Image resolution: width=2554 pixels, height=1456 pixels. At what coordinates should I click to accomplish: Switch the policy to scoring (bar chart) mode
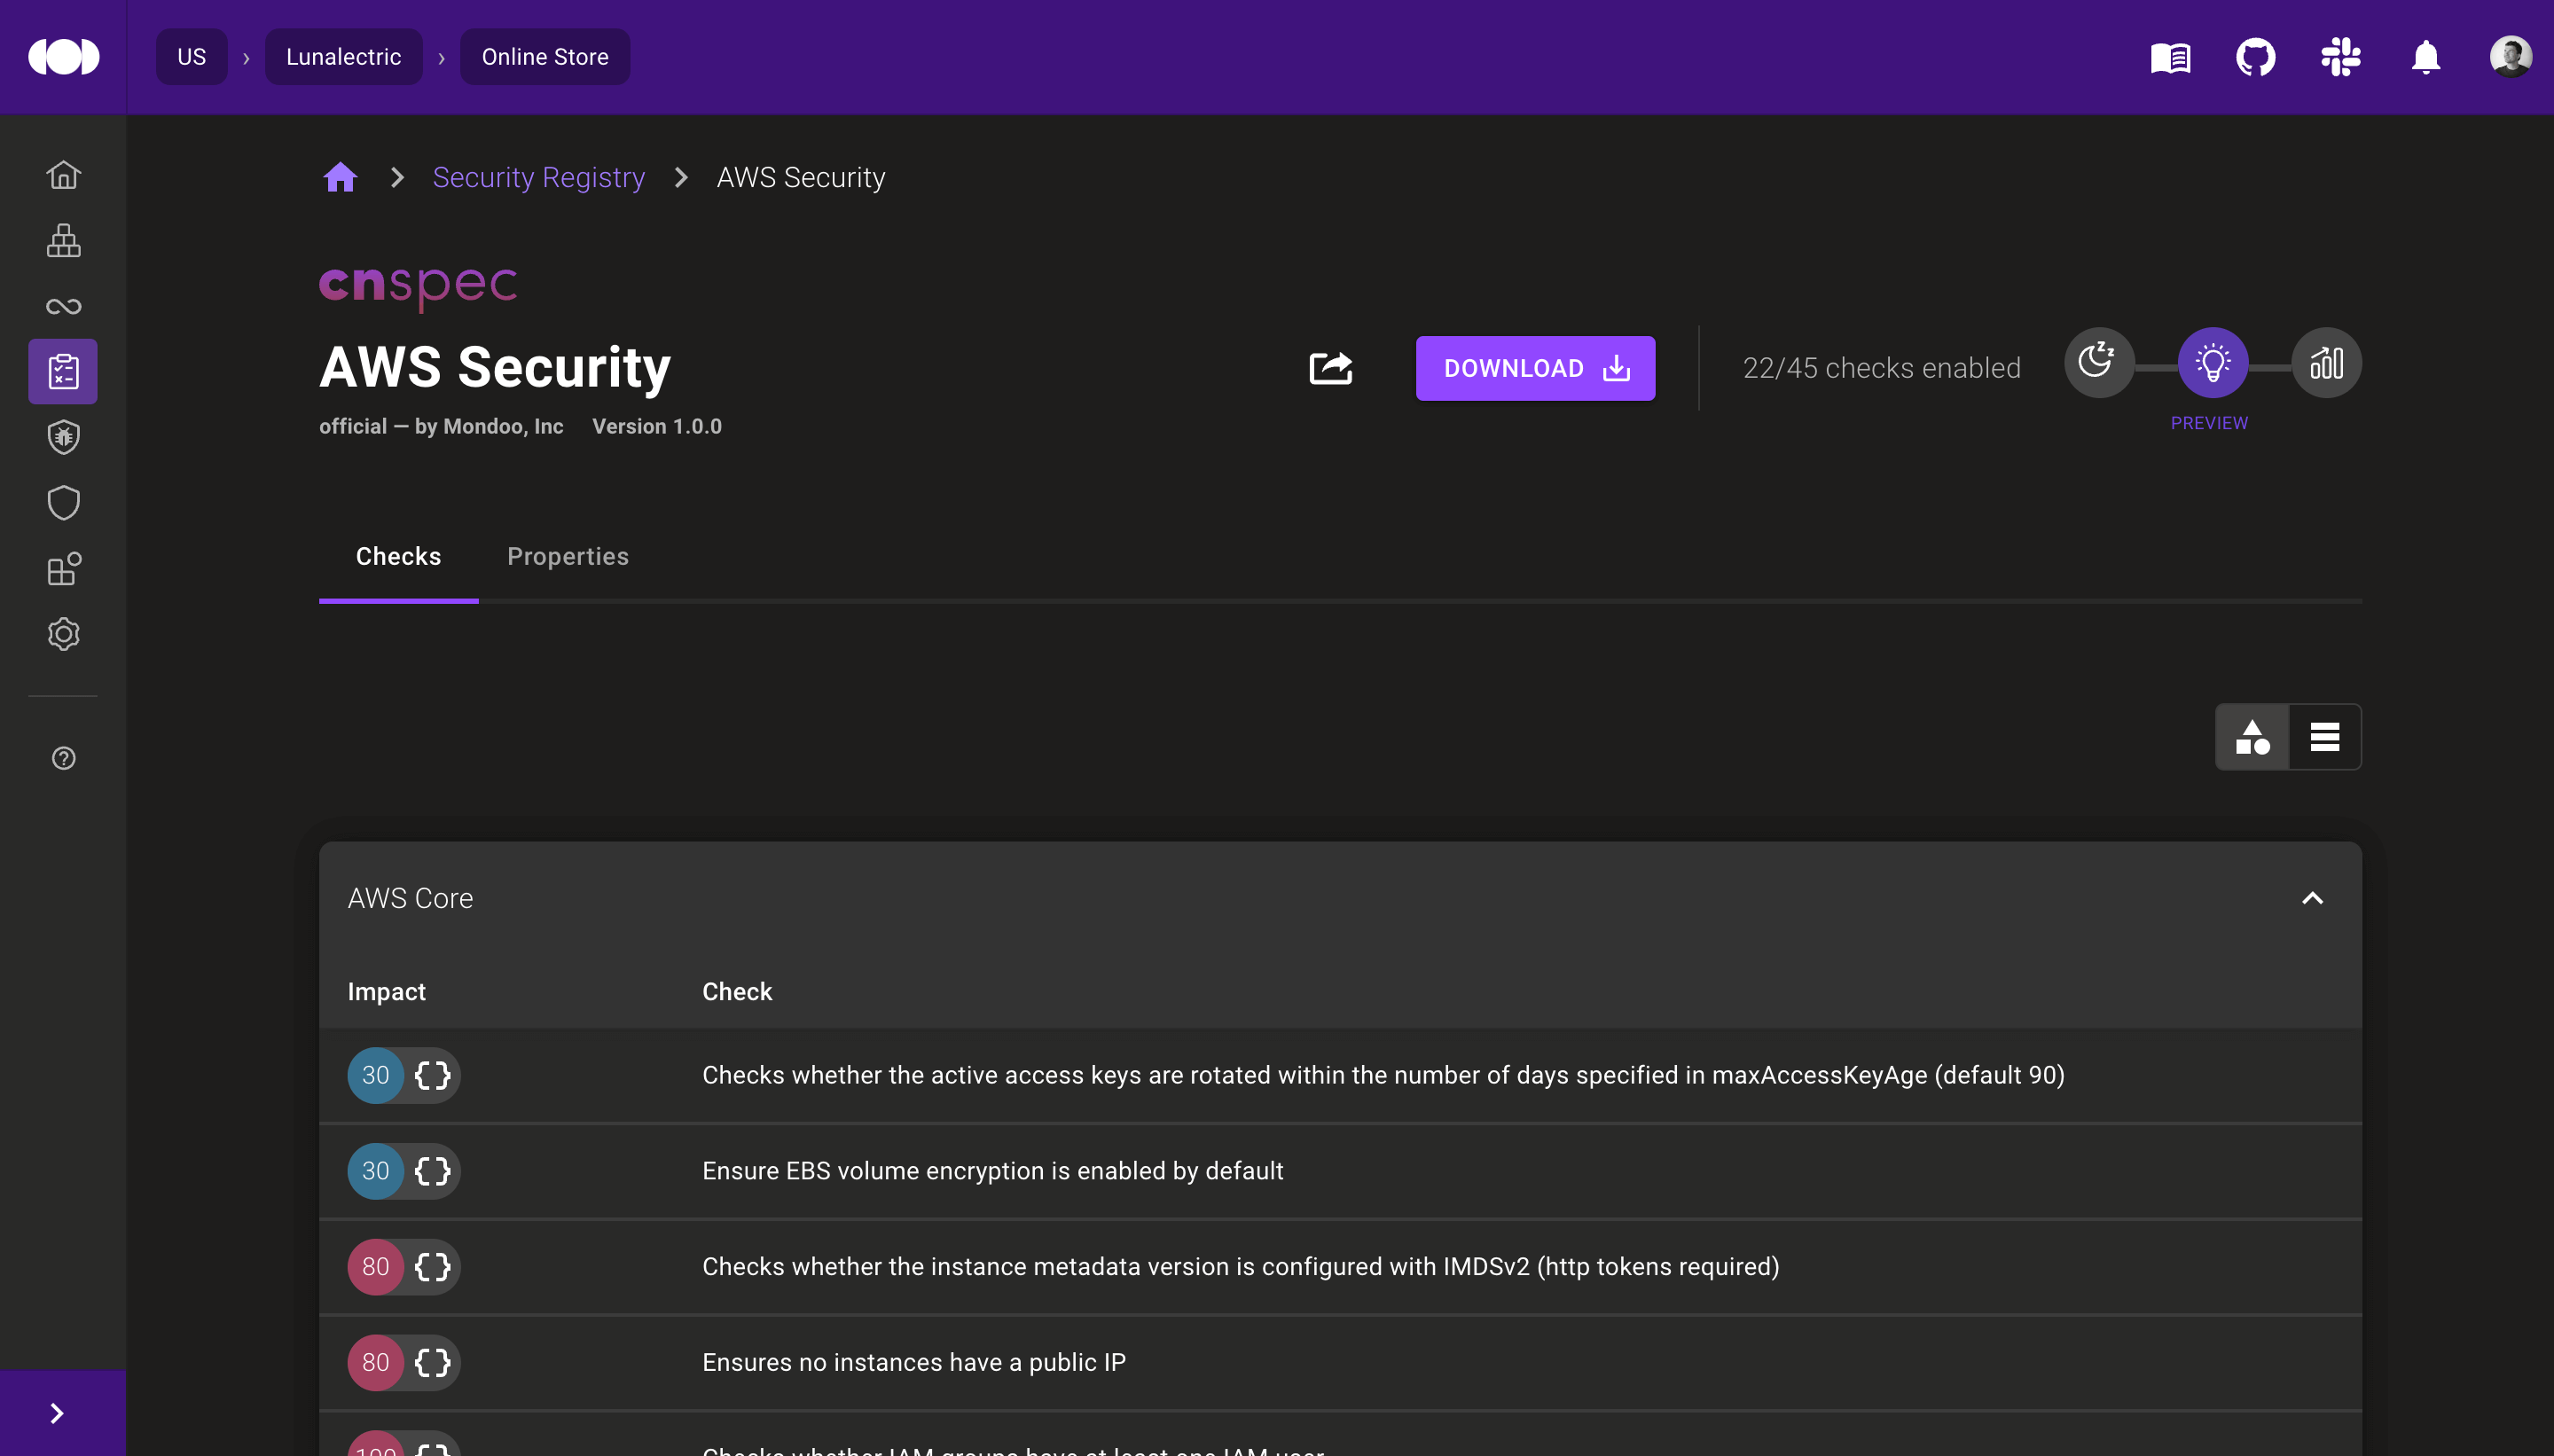2326,362
